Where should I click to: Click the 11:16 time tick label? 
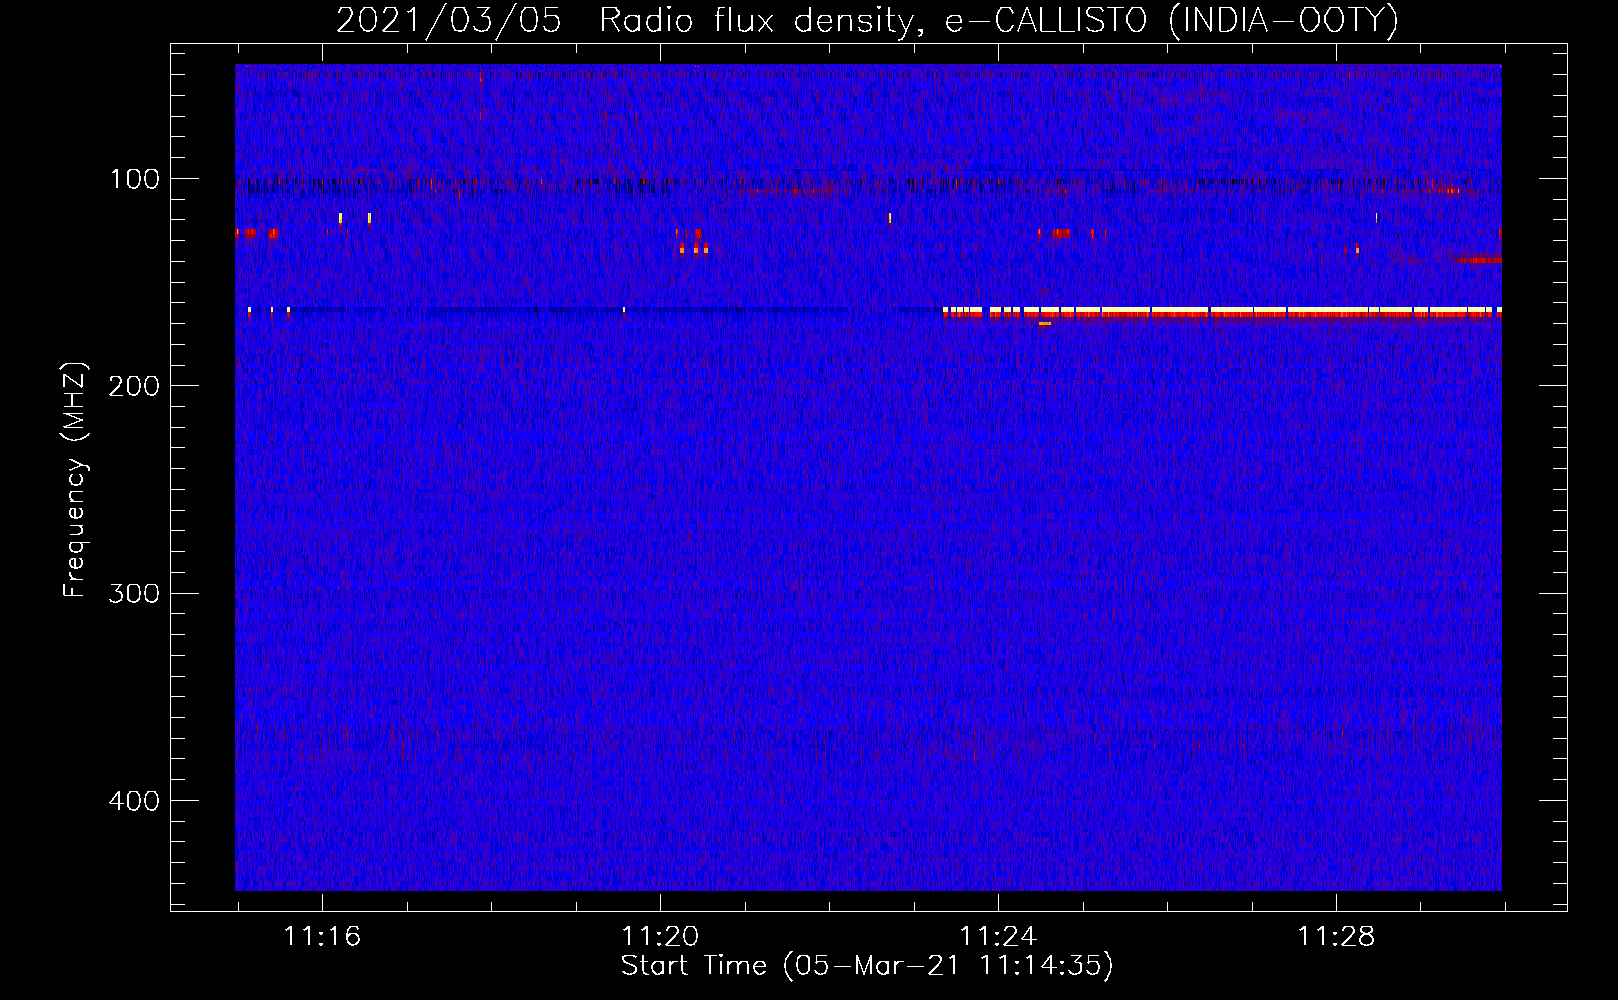(x=322, y=937)
